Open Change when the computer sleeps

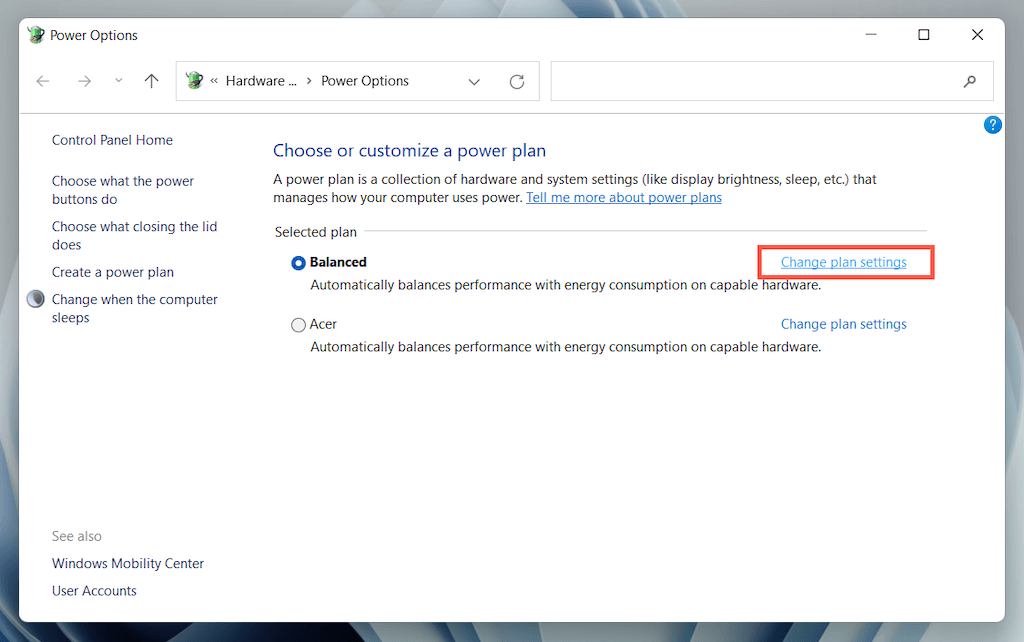[135, 308]
